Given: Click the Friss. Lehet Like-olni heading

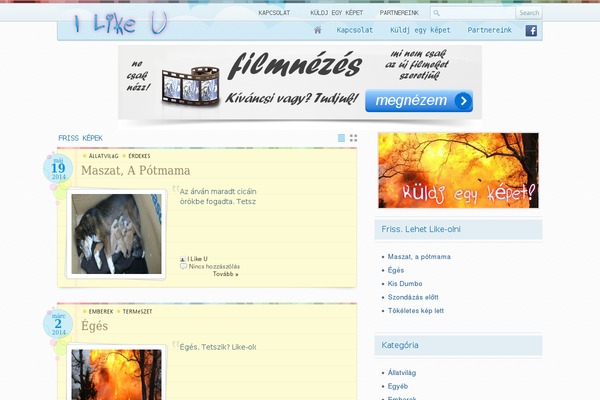Looking at the screenshot, I should 421,229.
